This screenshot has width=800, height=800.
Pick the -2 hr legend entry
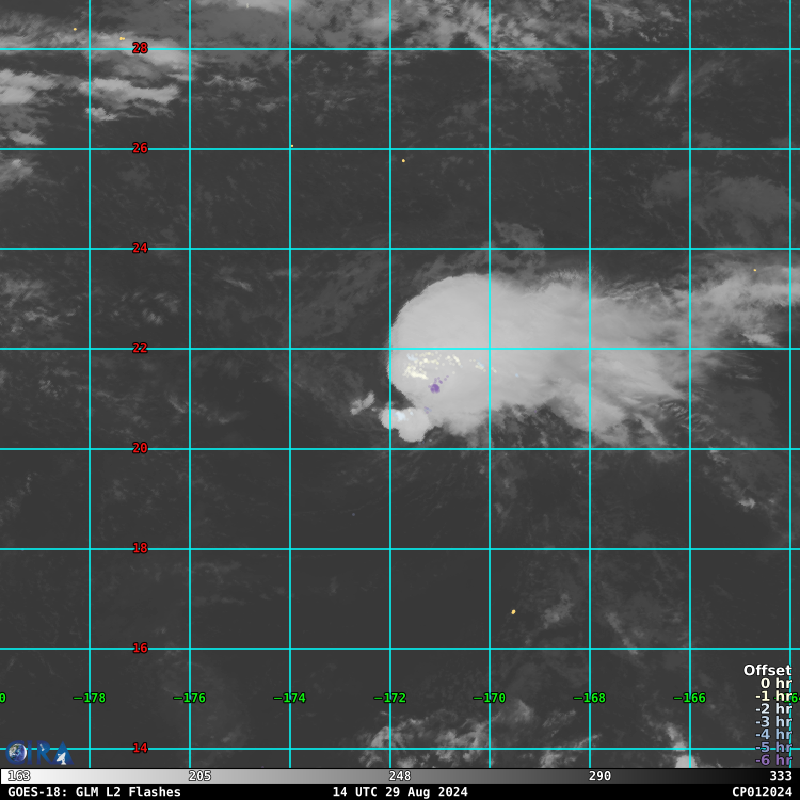(x=773, y=709)
